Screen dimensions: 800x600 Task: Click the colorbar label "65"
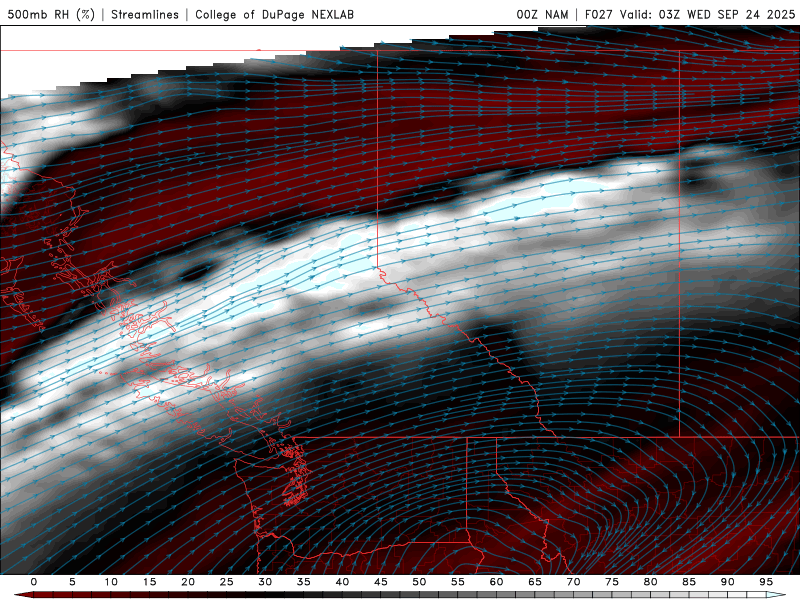[535, 582]
